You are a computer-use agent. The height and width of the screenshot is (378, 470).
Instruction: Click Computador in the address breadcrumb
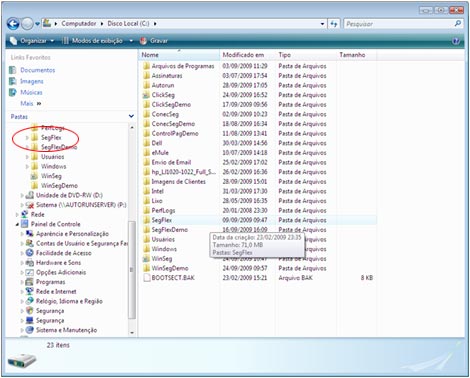79,23
